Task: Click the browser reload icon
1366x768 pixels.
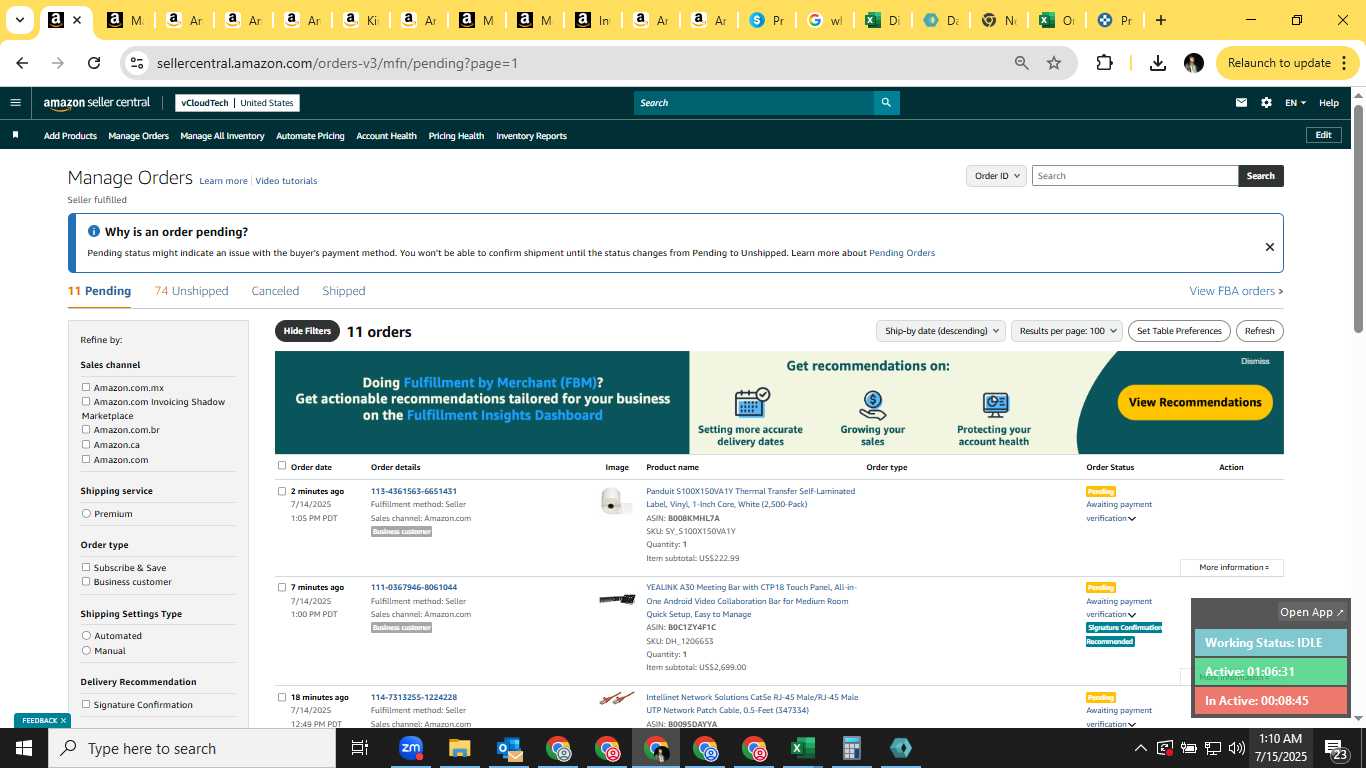Action: click(x=94, y=63)
